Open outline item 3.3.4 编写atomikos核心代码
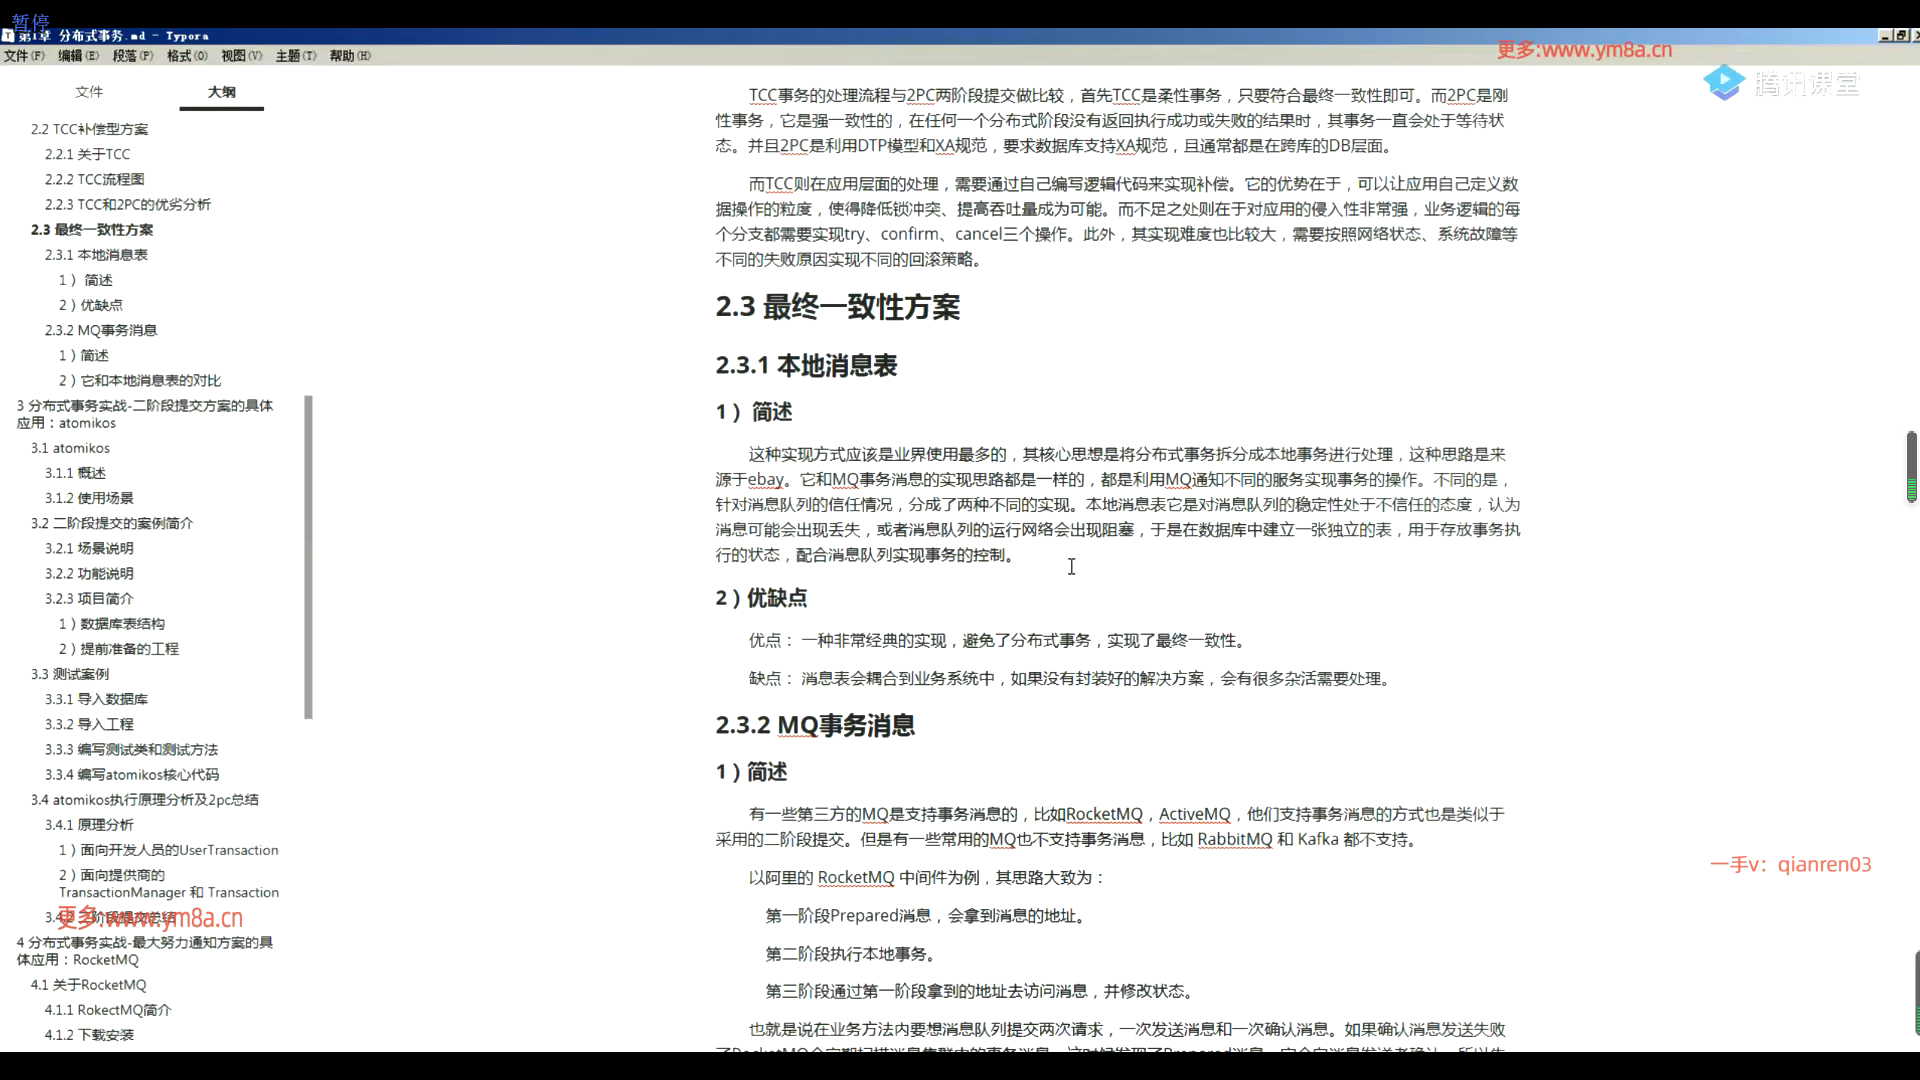 click(x=131, y=775)
